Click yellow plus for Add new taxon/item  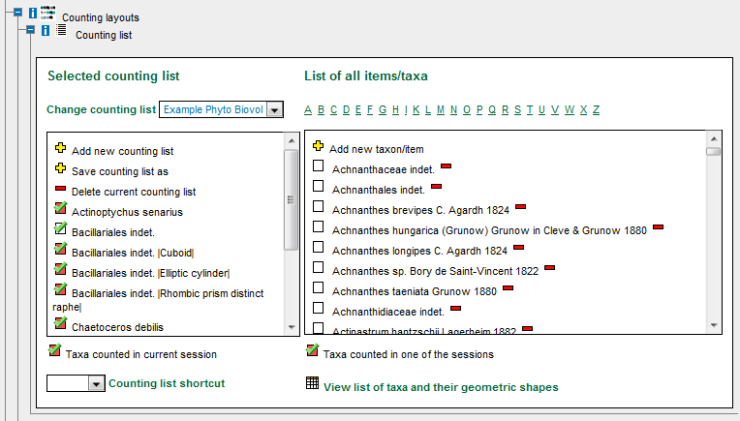[x=318, y=146]
